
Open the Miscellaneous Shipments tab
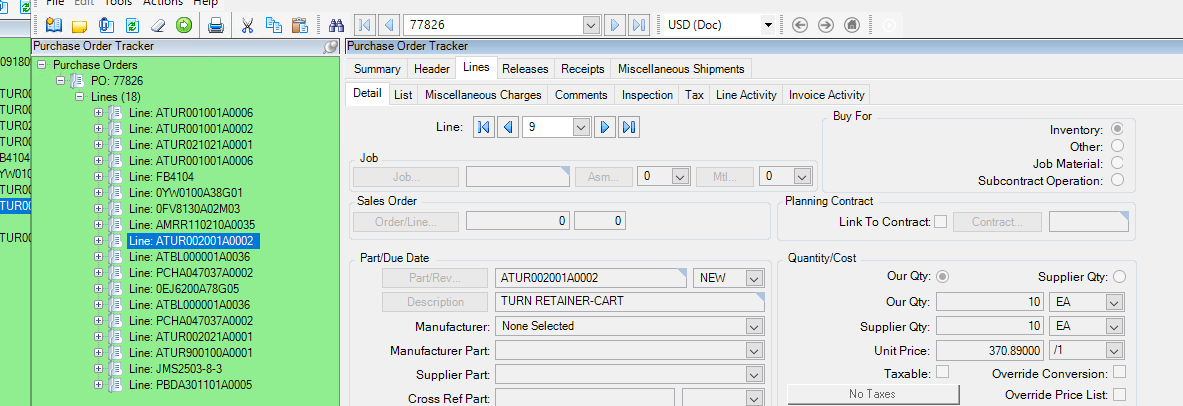[x=681, y=69]
